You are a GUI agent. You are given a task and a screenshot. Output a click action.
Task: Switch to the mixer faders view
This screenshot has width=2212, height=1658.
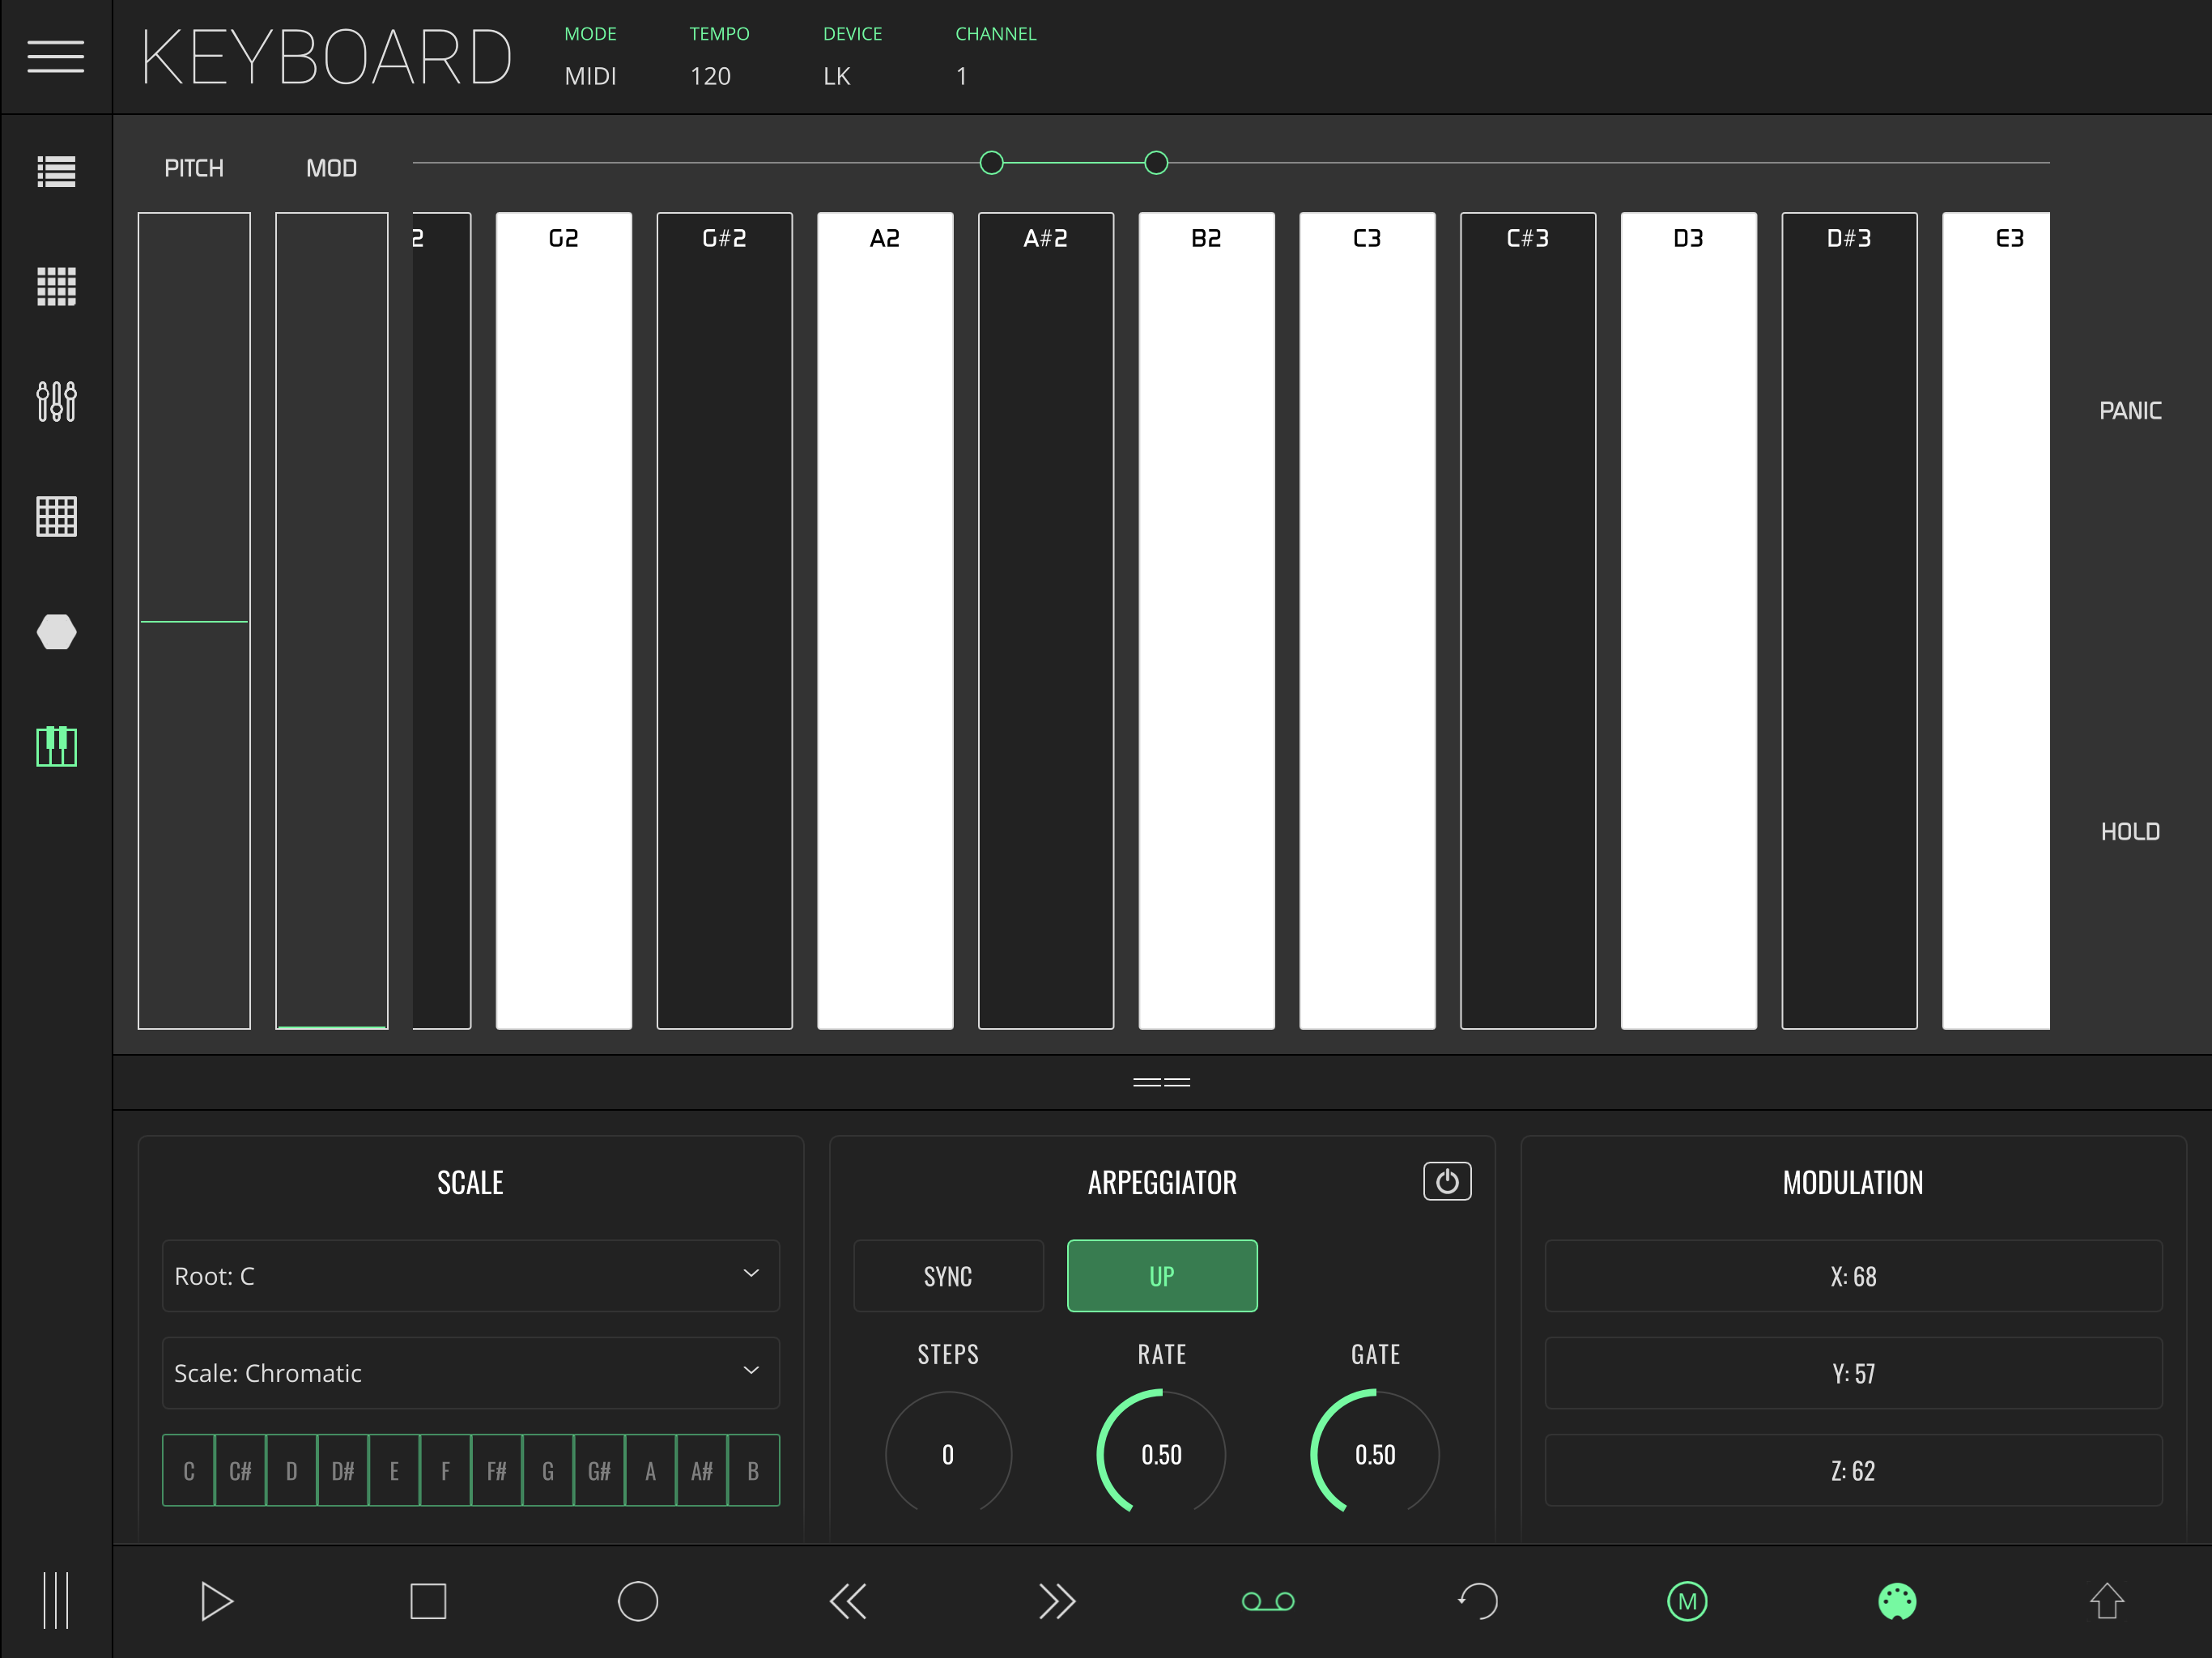(56, 401)
